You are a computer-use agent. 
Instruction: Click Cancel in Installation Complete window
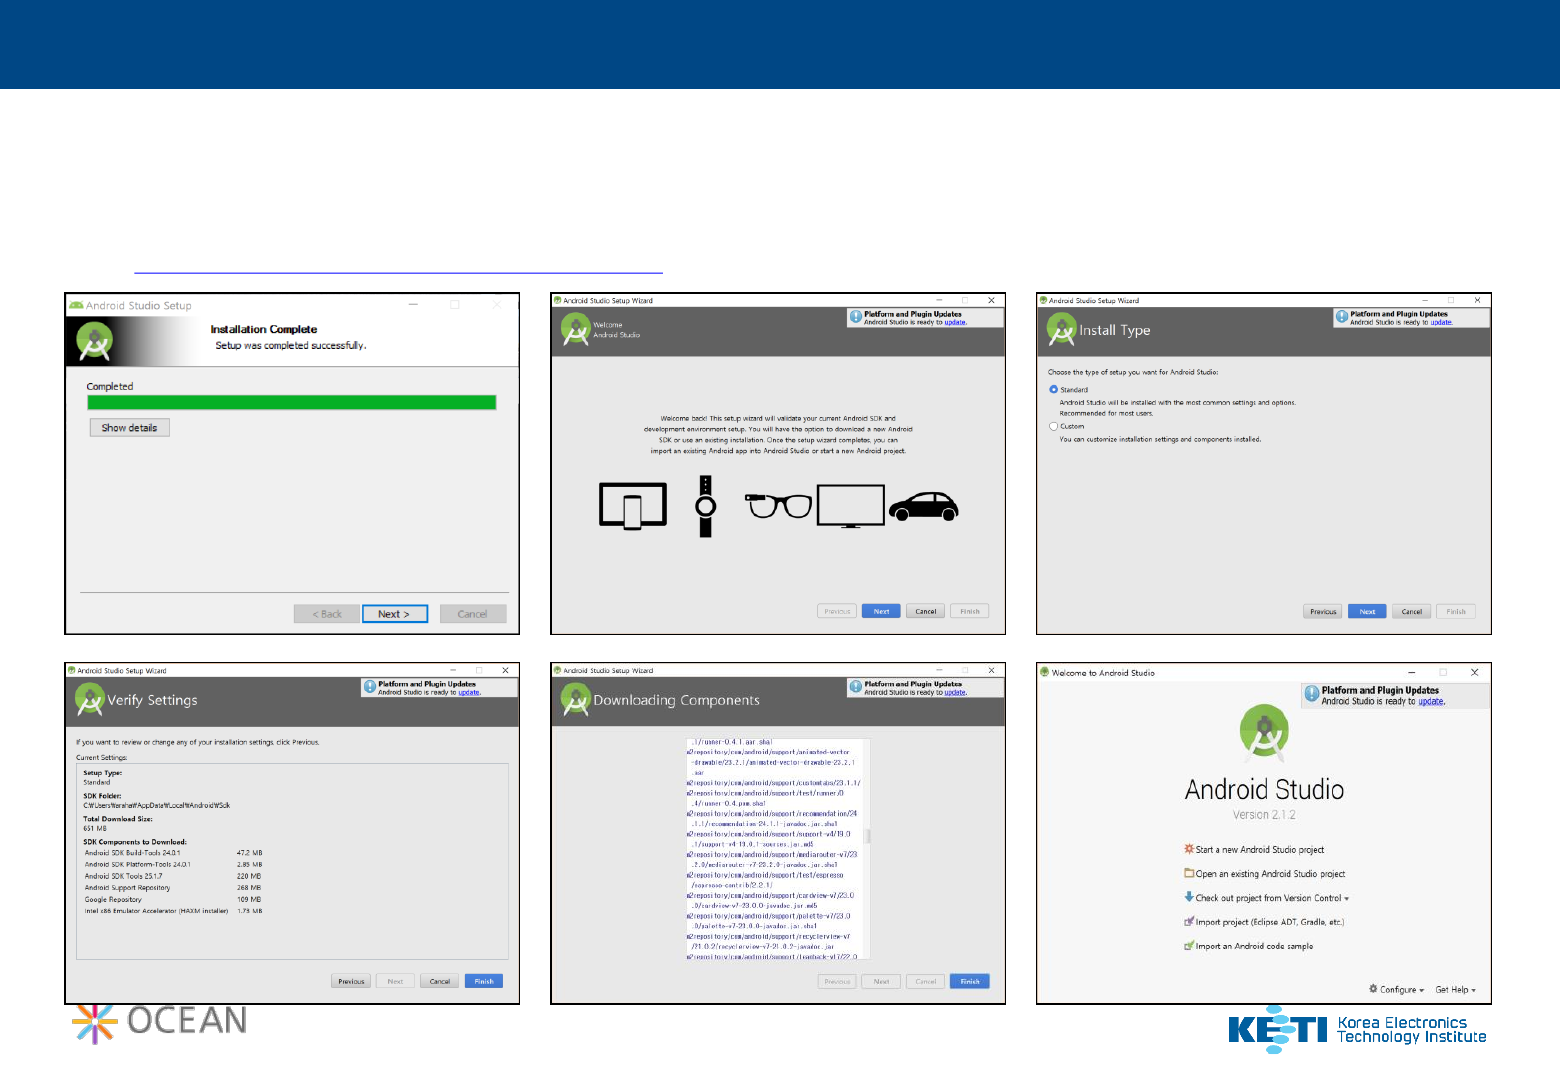pyautogui.click(x=473, y=614)
